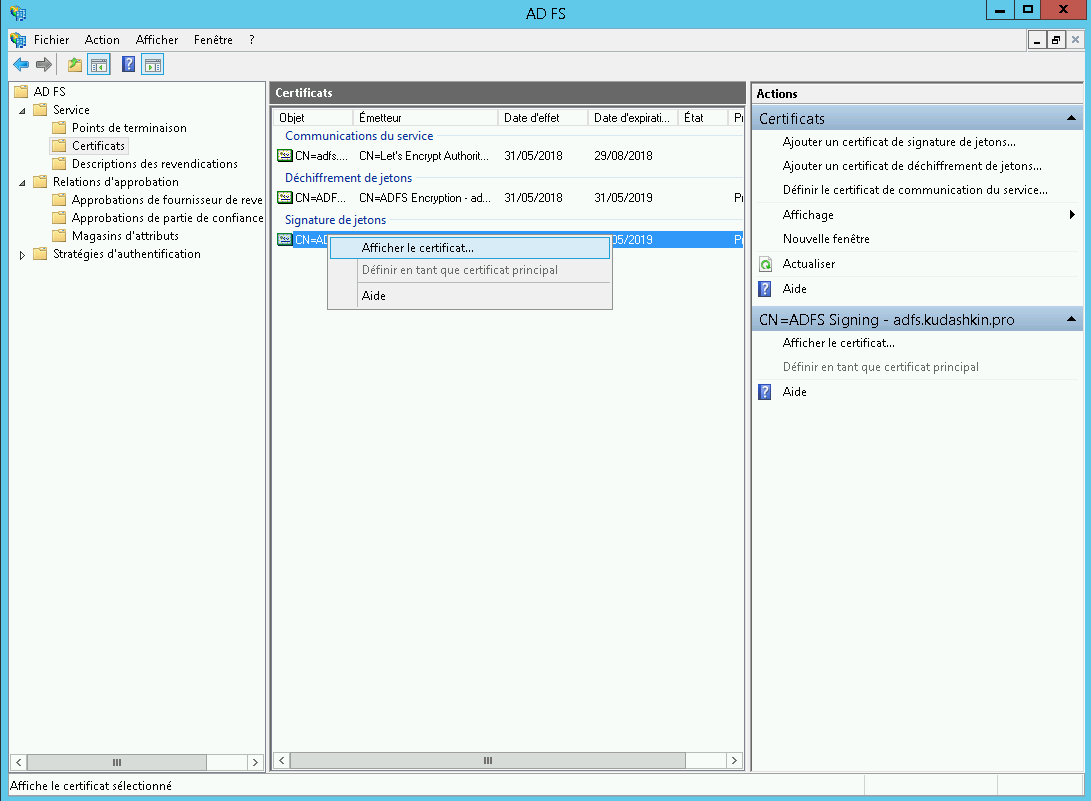Click Approbations de fournisseur folder icon
Screen dimensions: 1091x801
click(59, 200)
